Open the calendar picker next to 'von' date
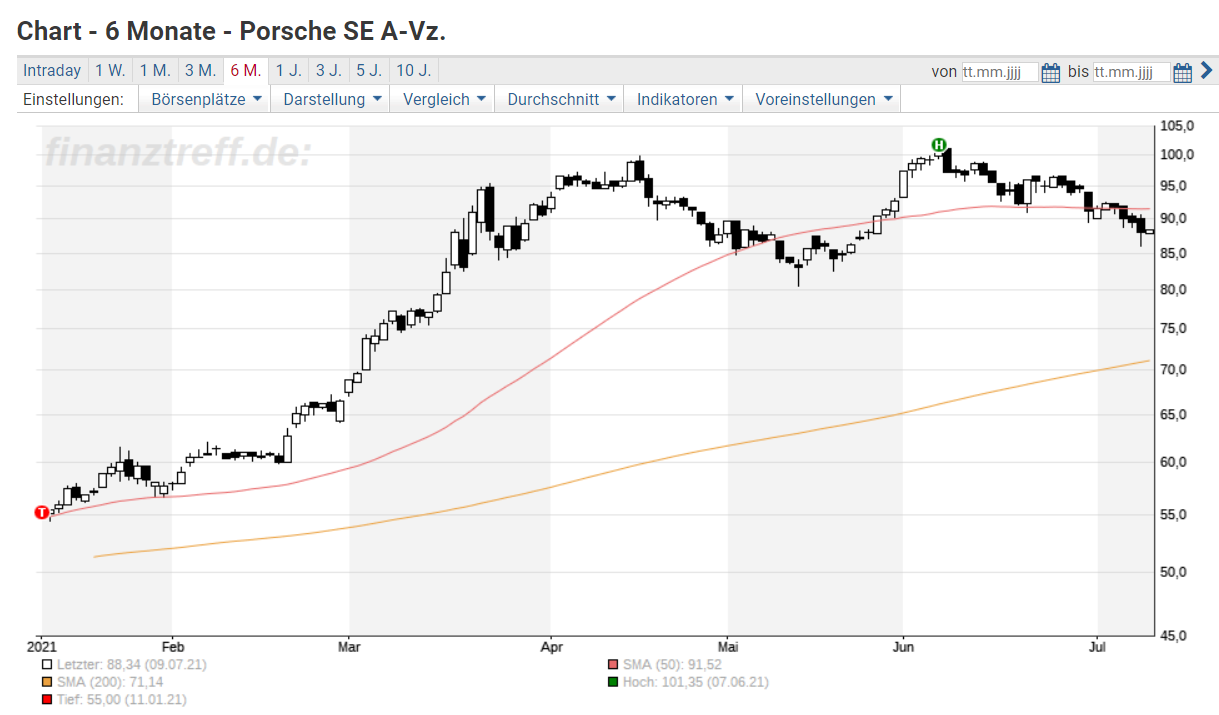The image size is (1219, 715). [1051, 71]
